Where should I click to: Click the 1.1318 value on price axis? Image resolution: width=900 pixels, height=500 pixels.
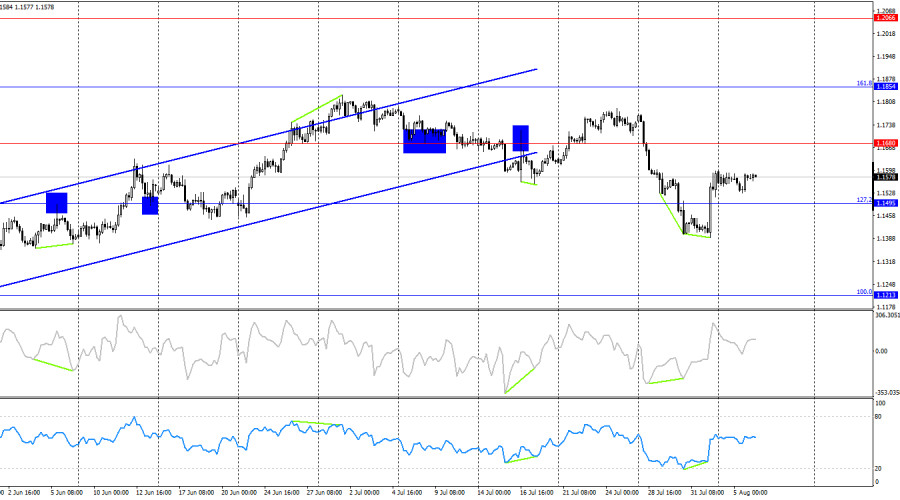click(x=886, y=262)
